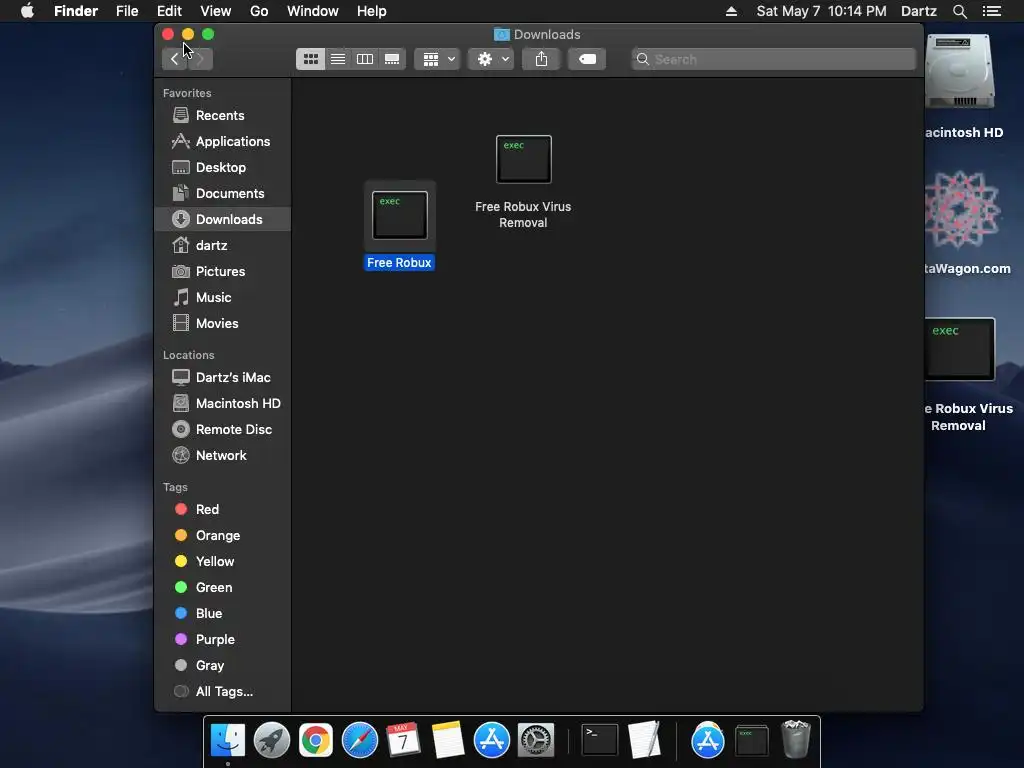Image resolution: width=1024 pixels, height=768 pixels.
Task: Open the Edit menu
Action: click(169, 11)
